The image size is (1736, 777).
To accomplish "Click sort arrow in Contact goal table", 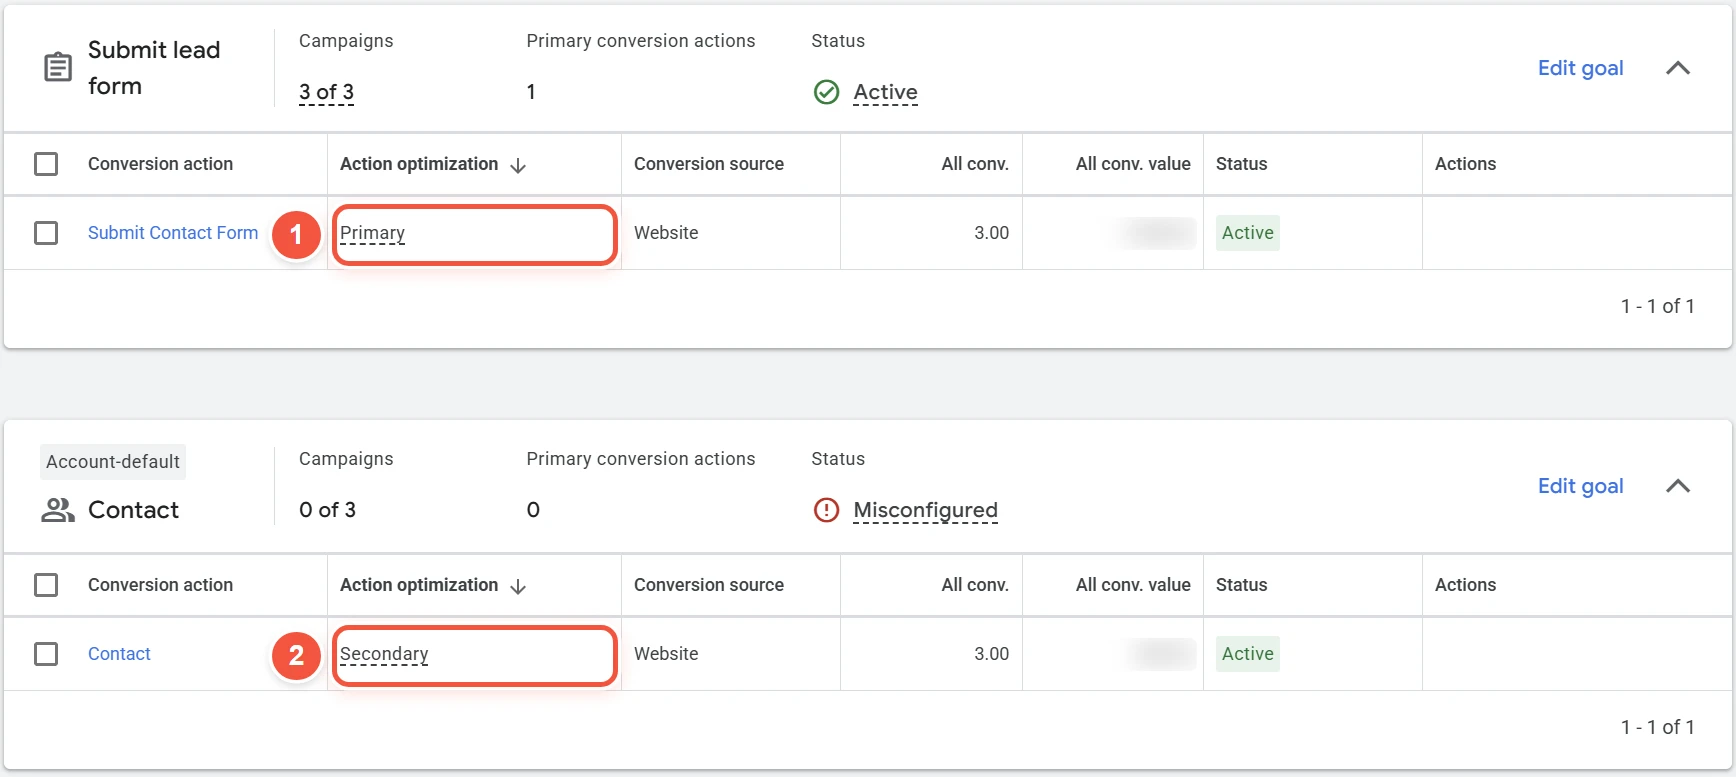I will tap(518, 586).
